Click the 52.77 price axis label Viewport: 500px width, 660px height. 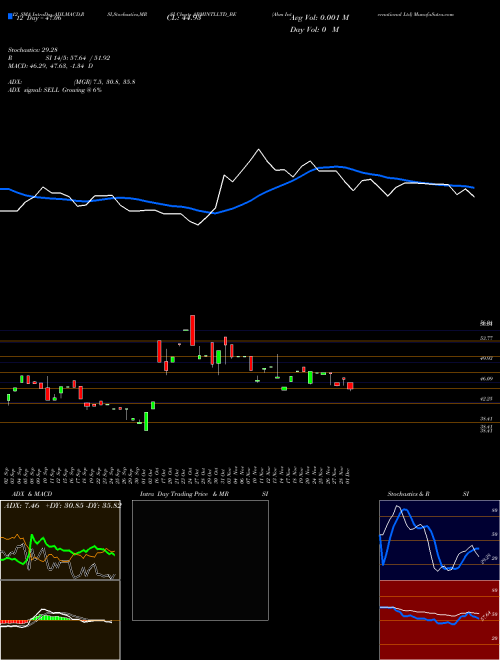click(487, 338)
